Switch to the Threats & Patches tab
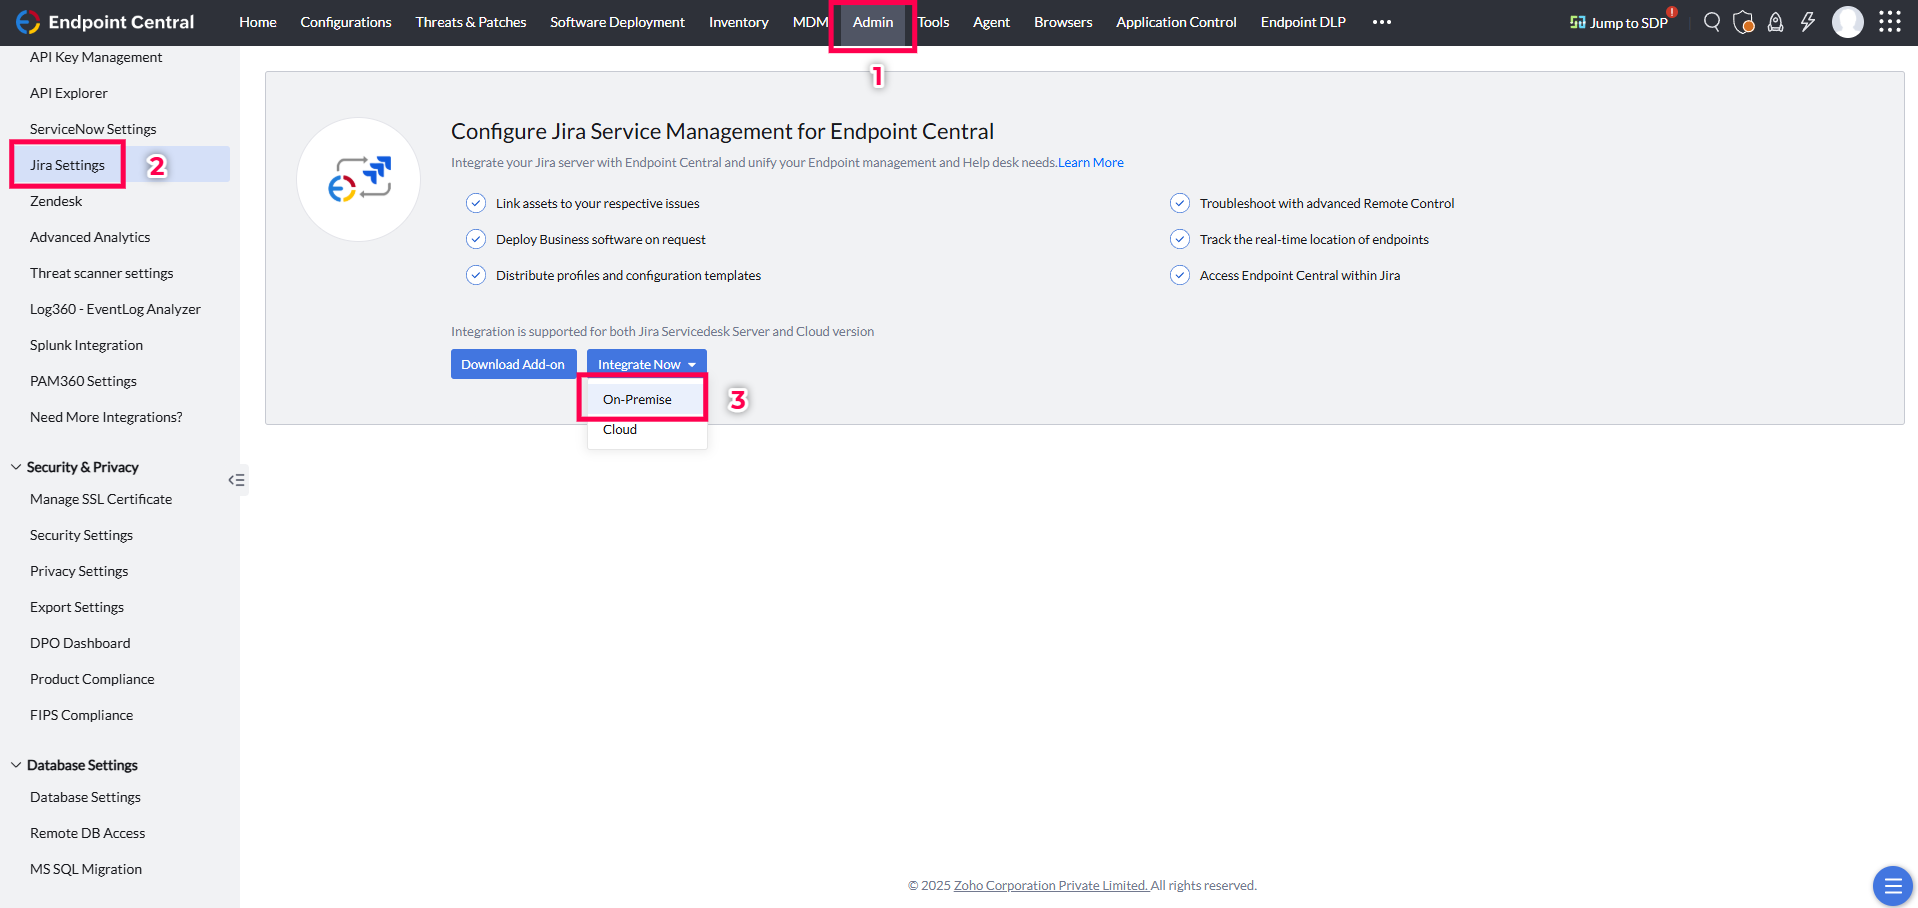The height and width of the screenshot is (908, 1918). point(471,22)
